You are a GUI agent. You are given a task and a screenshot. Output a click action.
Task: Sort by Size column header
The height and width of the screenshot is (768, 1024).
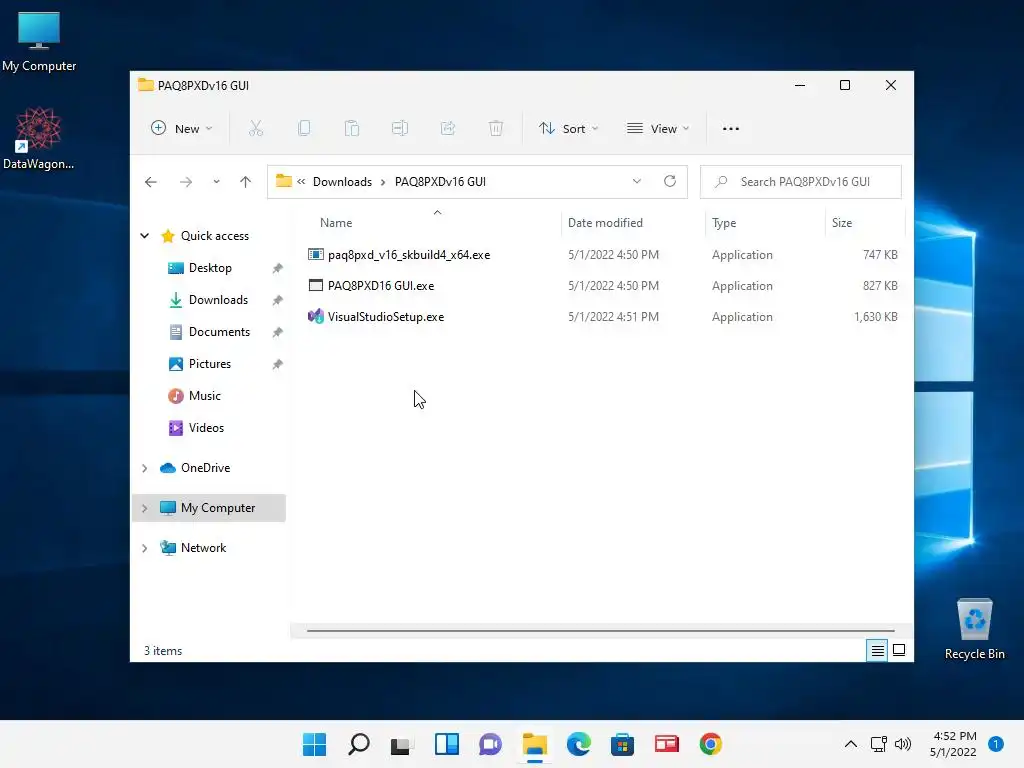(842, 223)
